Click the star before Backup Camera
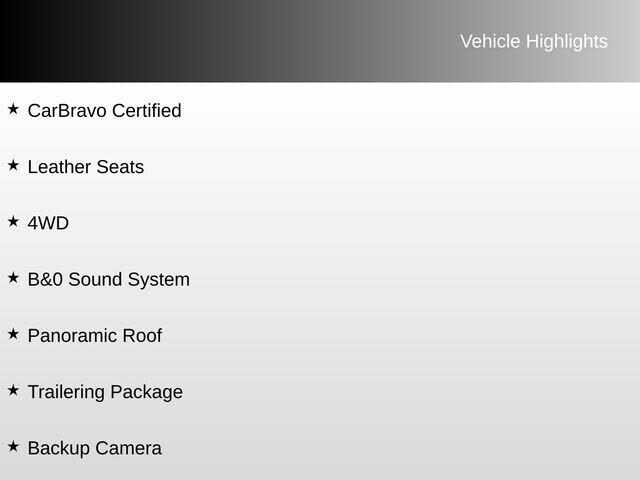 pos(13,446)
